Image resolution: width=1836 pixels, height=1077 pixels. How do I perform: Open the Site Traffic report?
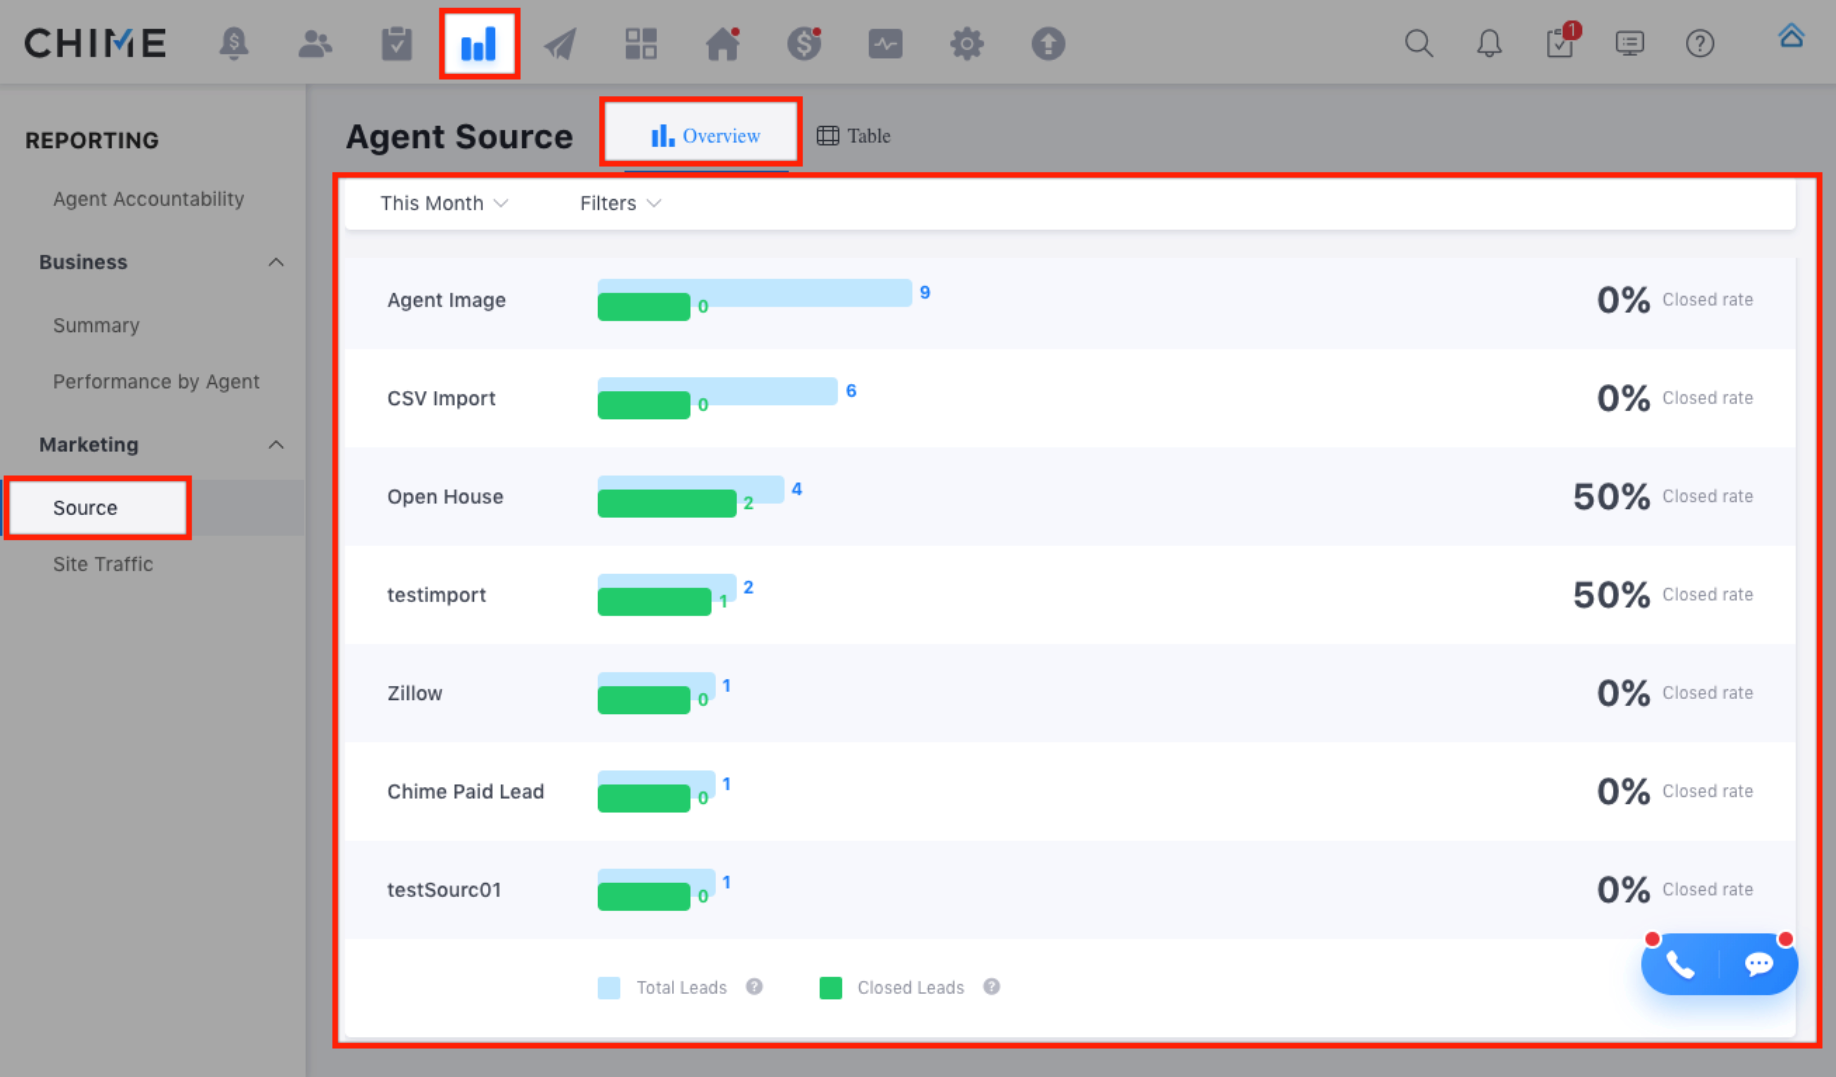pos(103,564)
